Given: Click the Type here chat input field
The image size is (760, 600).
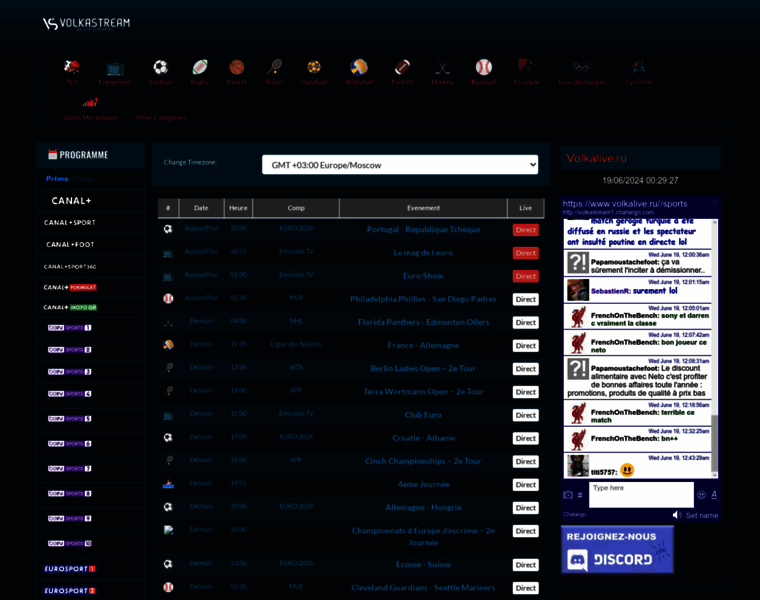Looking at the screenshot, I should click(641, 494).
